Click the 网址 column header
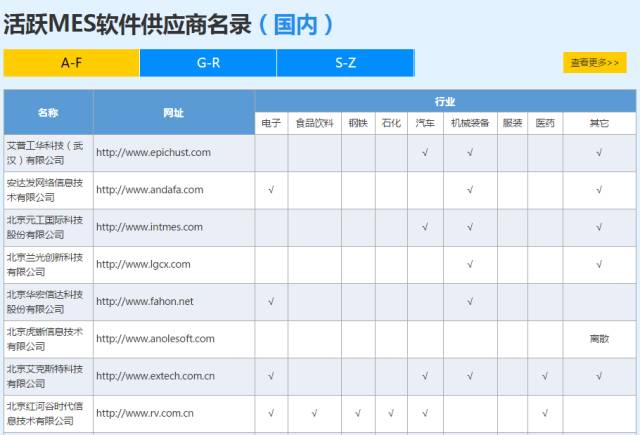This screenshot has width=640, height=435. coord(174,112)
